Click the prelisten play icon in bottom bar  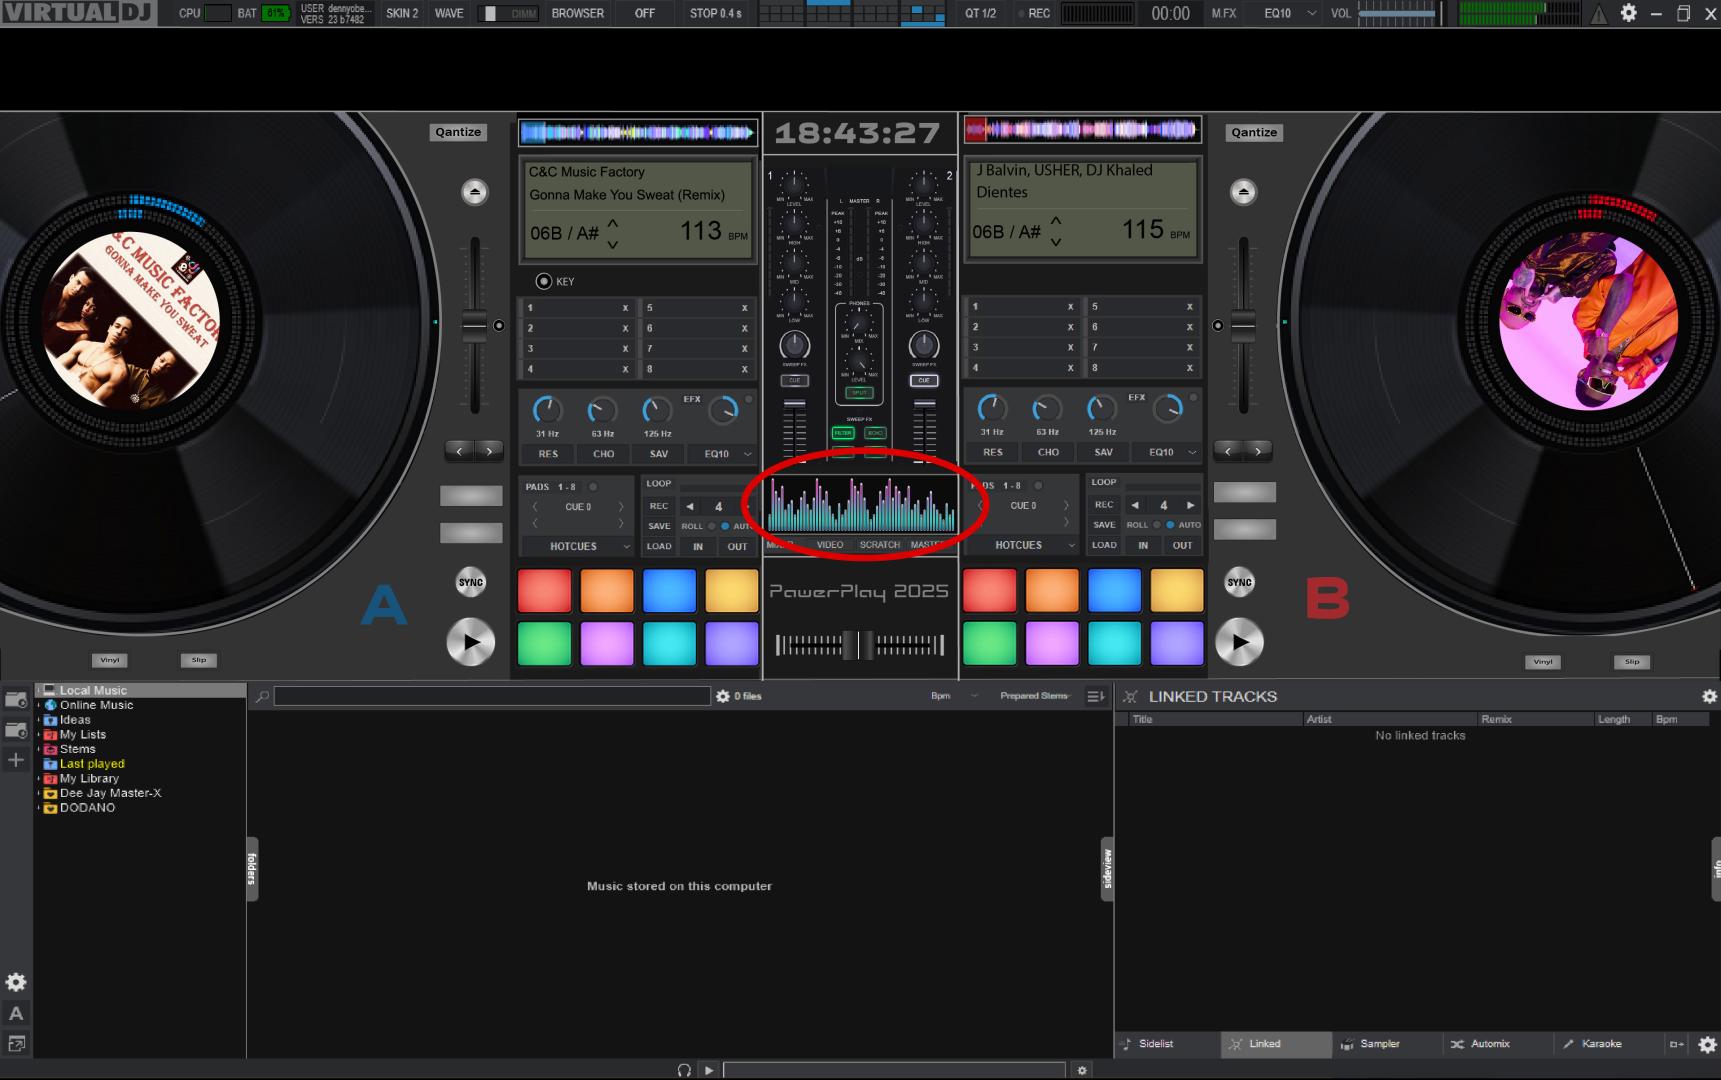(709, 1070)
